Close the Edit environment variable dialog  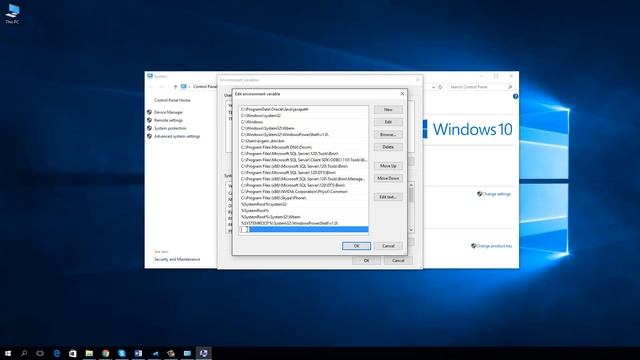coord(402,94)
